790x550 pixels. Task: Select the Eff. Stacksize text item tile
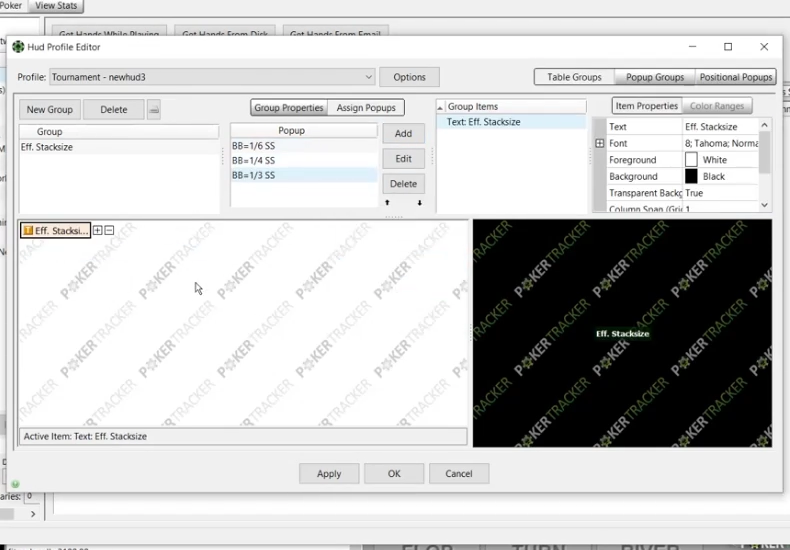click(x=55, y=230)
